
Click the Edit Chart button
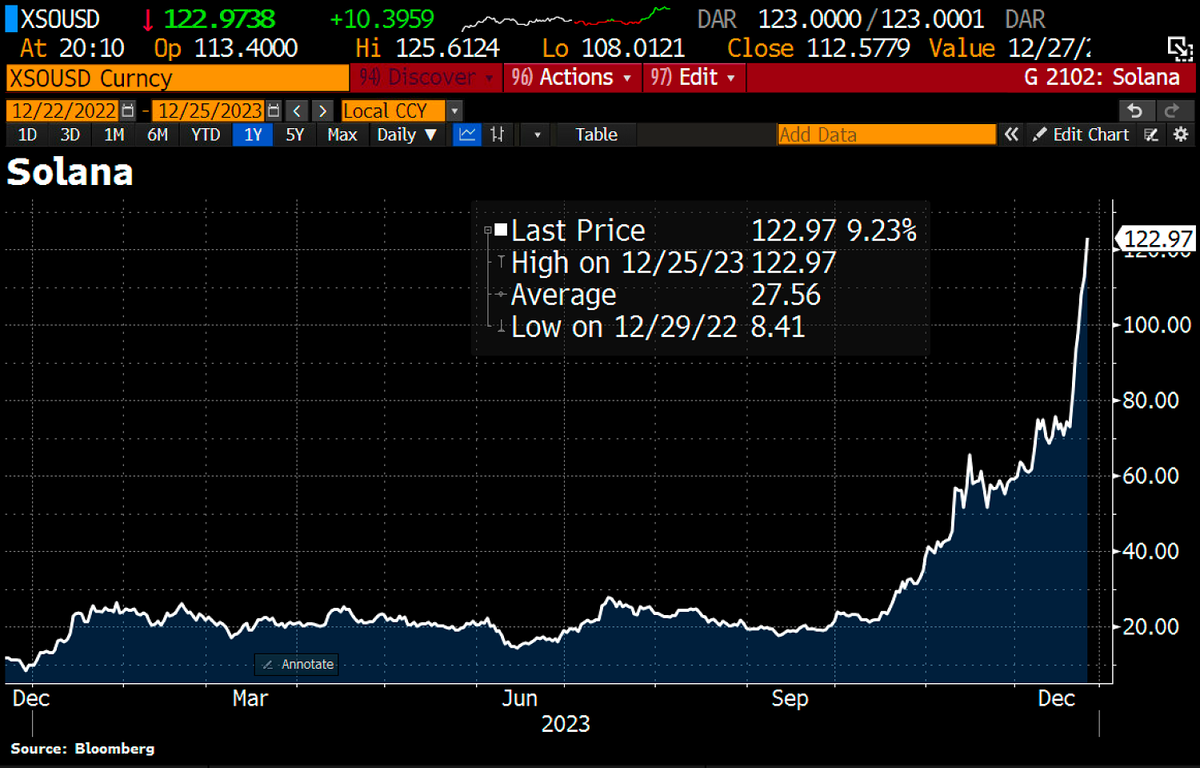(x=1081, y=135)
